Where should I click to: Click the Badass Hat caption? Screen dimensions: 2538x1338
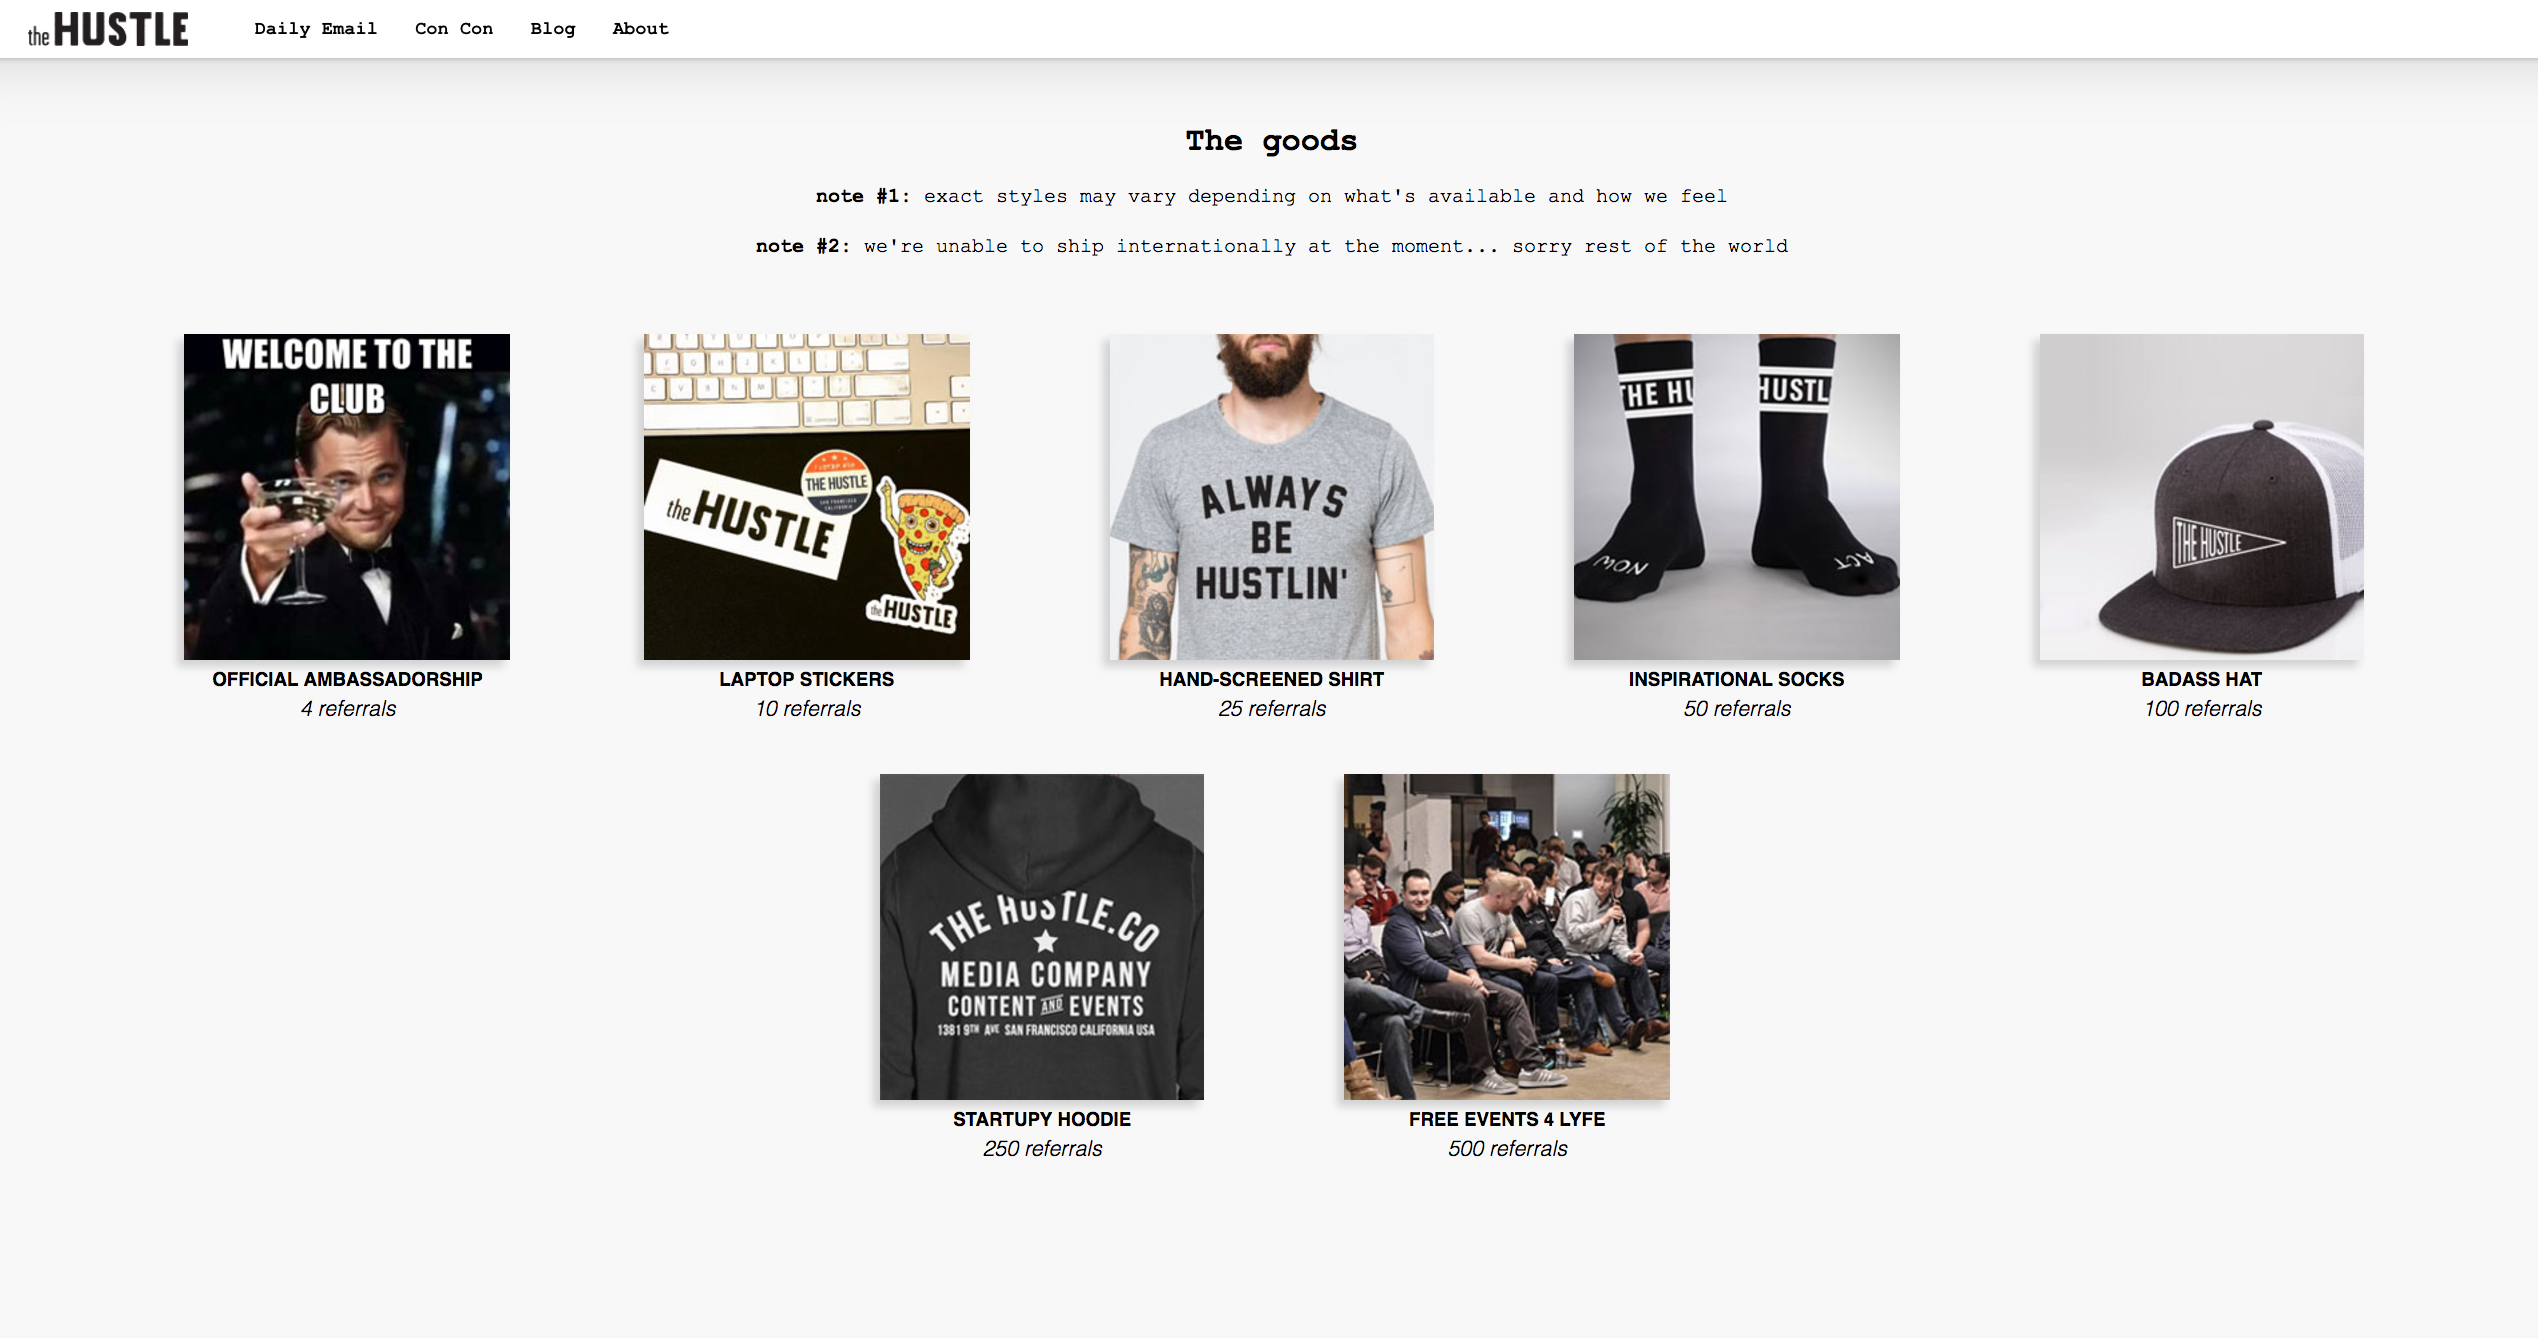point(2202,680)
